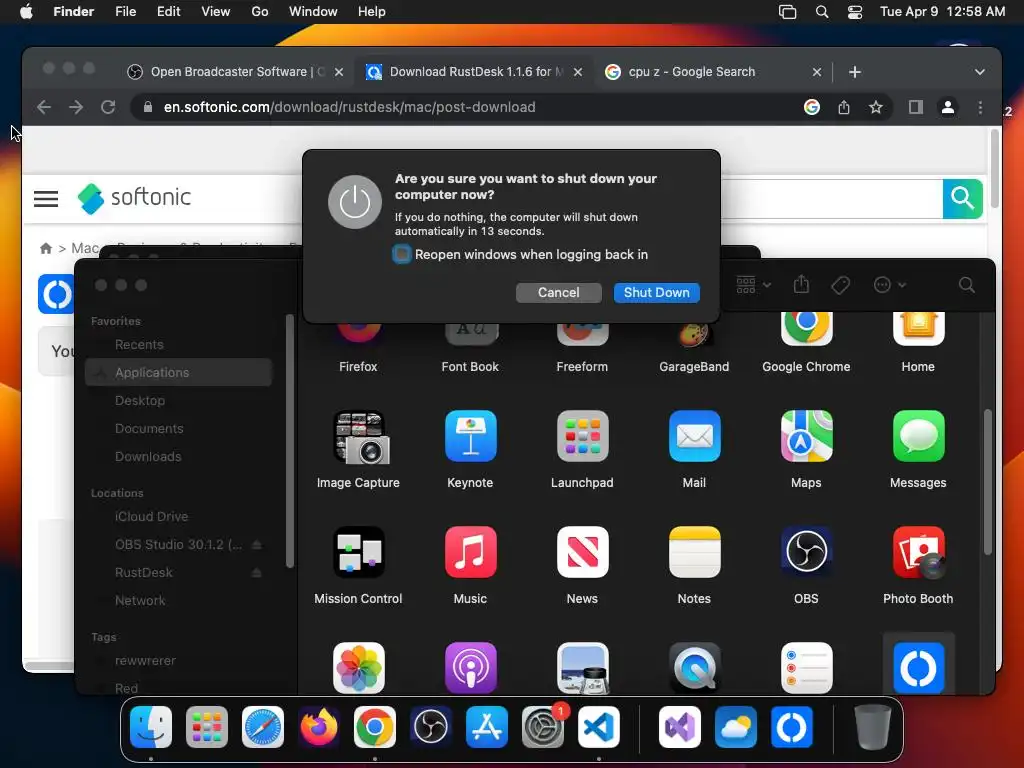The width and height of the screenshot is (1024, 768).
Task: Open a new Chrome tab
Action: (855, 72)
